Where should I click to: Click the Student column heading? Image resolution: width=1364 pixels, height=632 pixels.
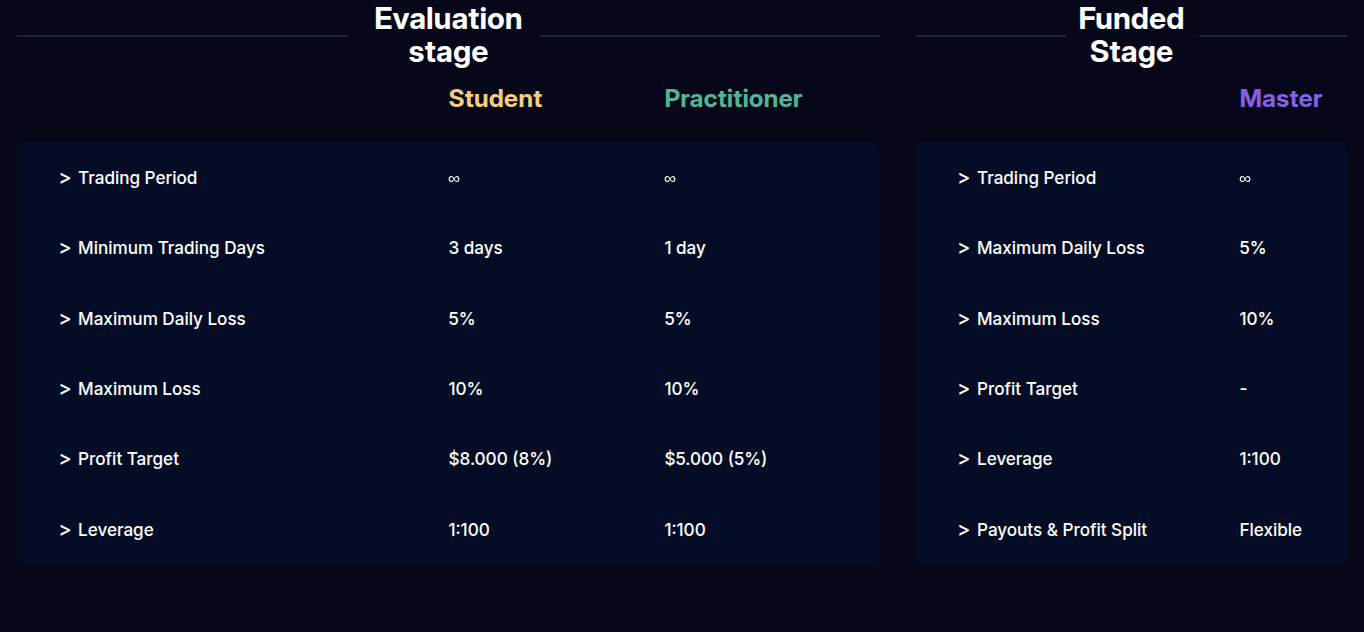495,99
